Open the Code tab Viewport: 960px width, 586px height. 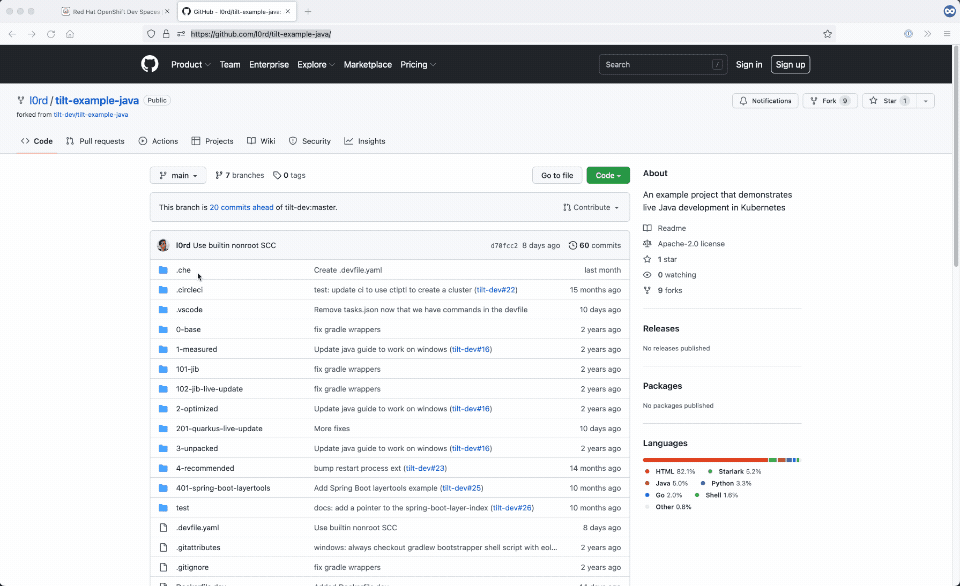(37, 141)
